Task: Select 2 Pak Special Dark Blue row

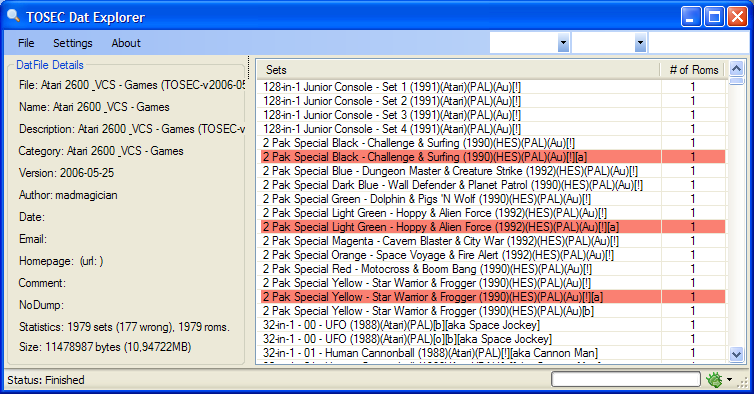Action: point(493,185)
